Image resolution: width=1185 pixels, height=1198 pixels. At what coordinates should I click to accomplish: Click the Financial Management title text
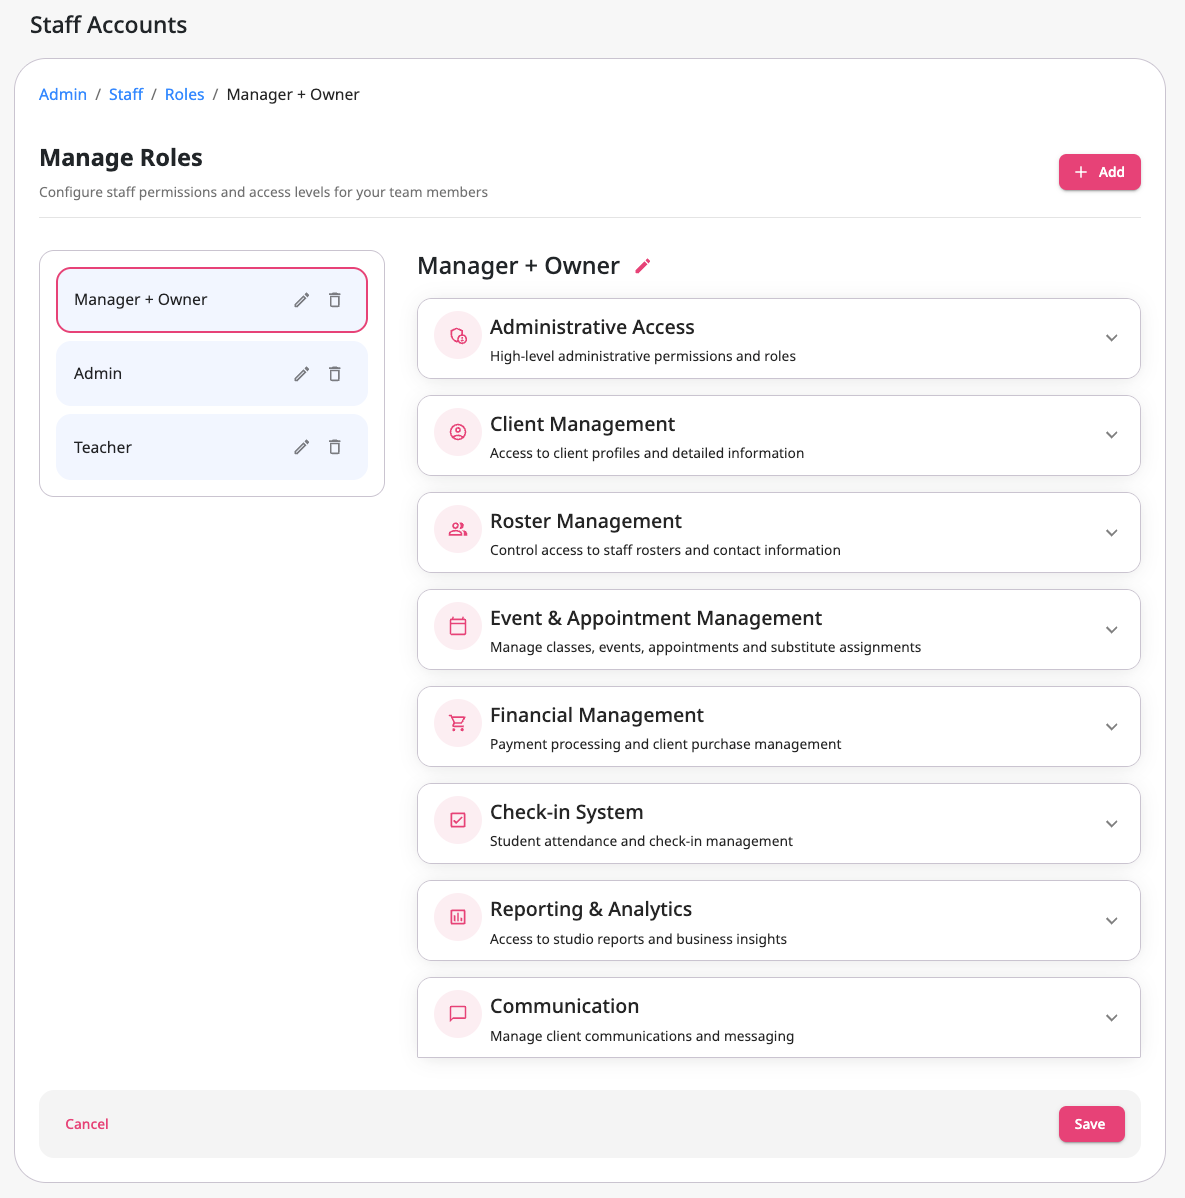pyautogui.click(x=597, y=715)
